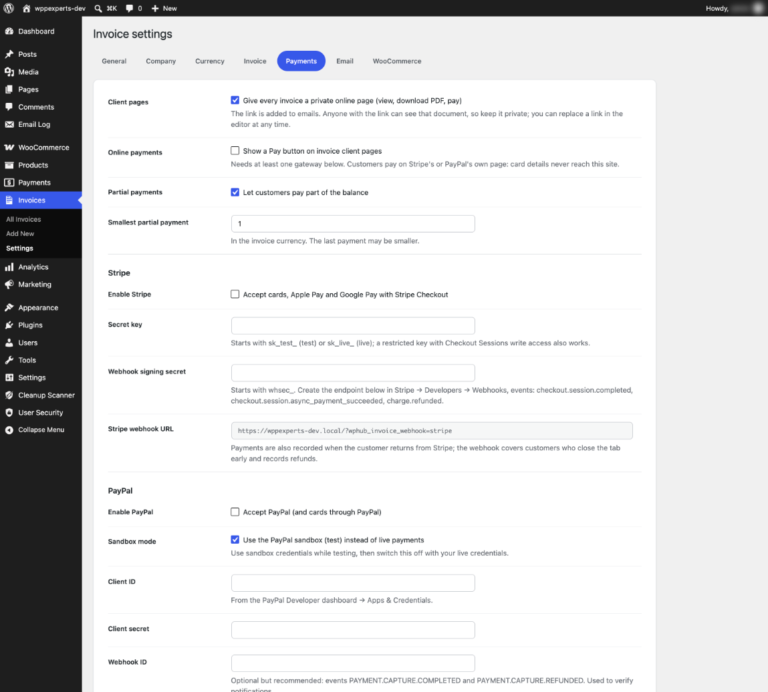The image size is (768, 692).
Task: Switch to the Email tab
Action: coord(345,61)
